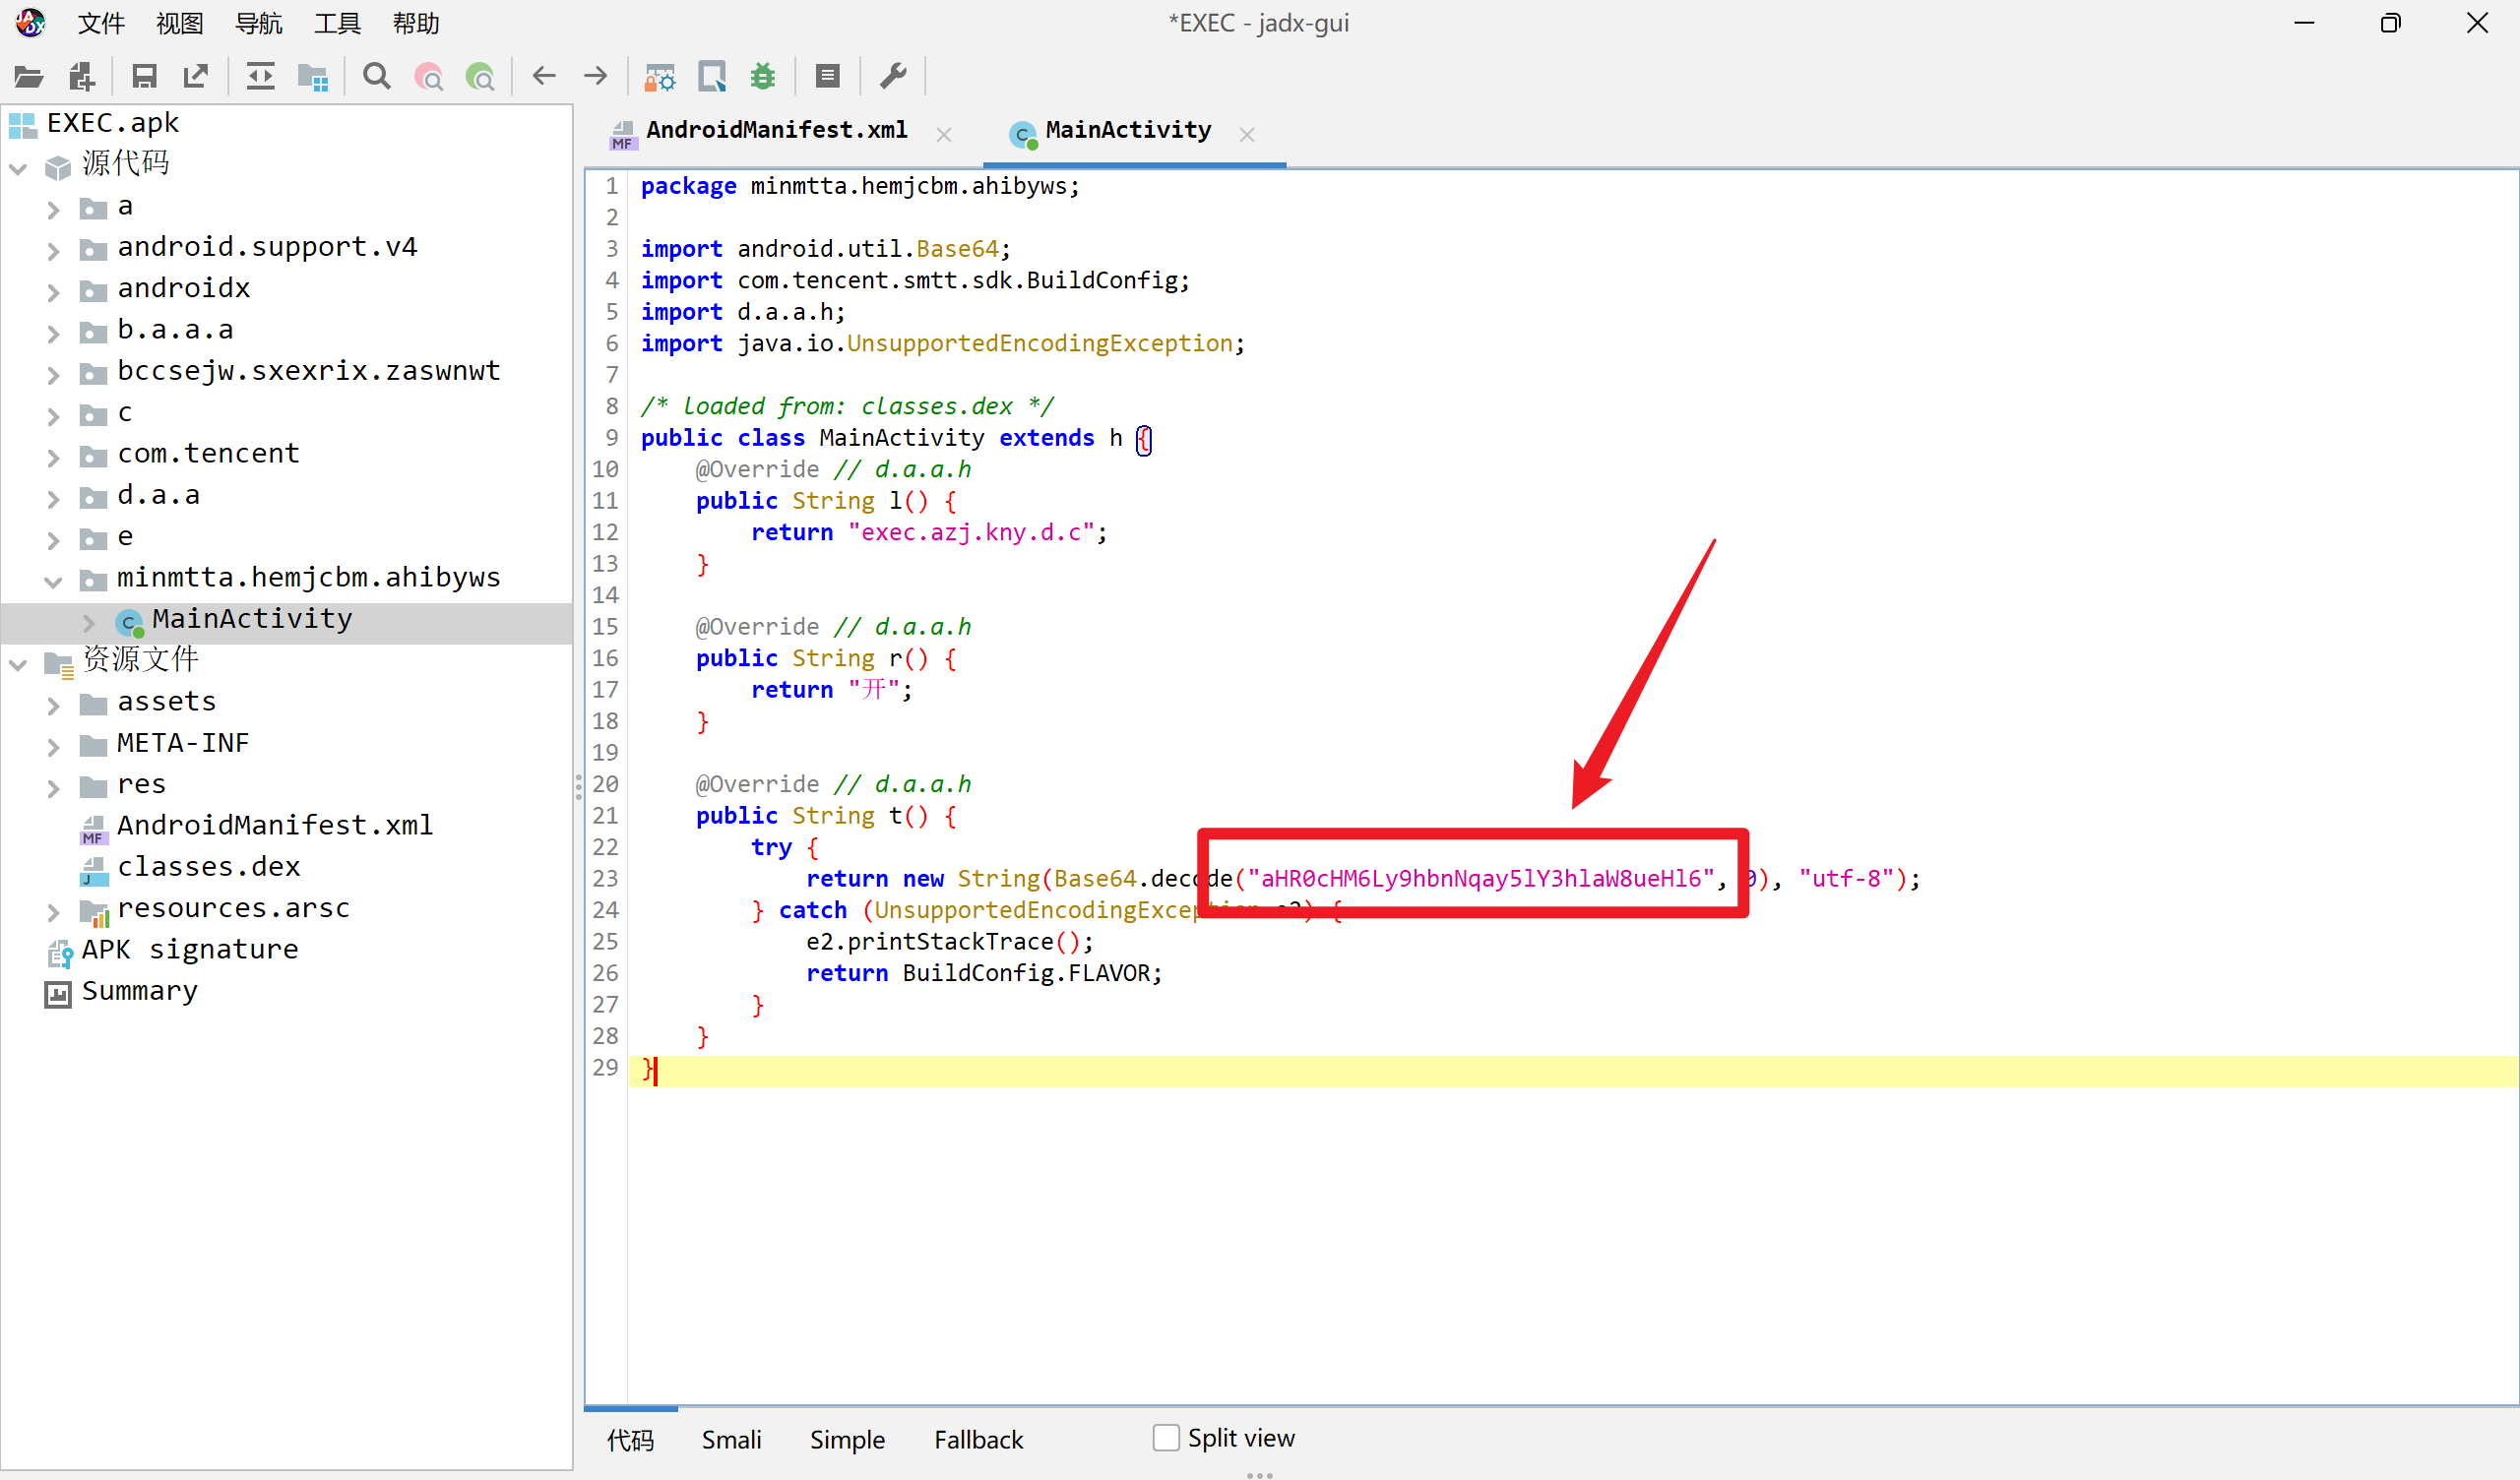Collapse the minmtta.hemjcbm.ahibyws package

tap(53, 581)
